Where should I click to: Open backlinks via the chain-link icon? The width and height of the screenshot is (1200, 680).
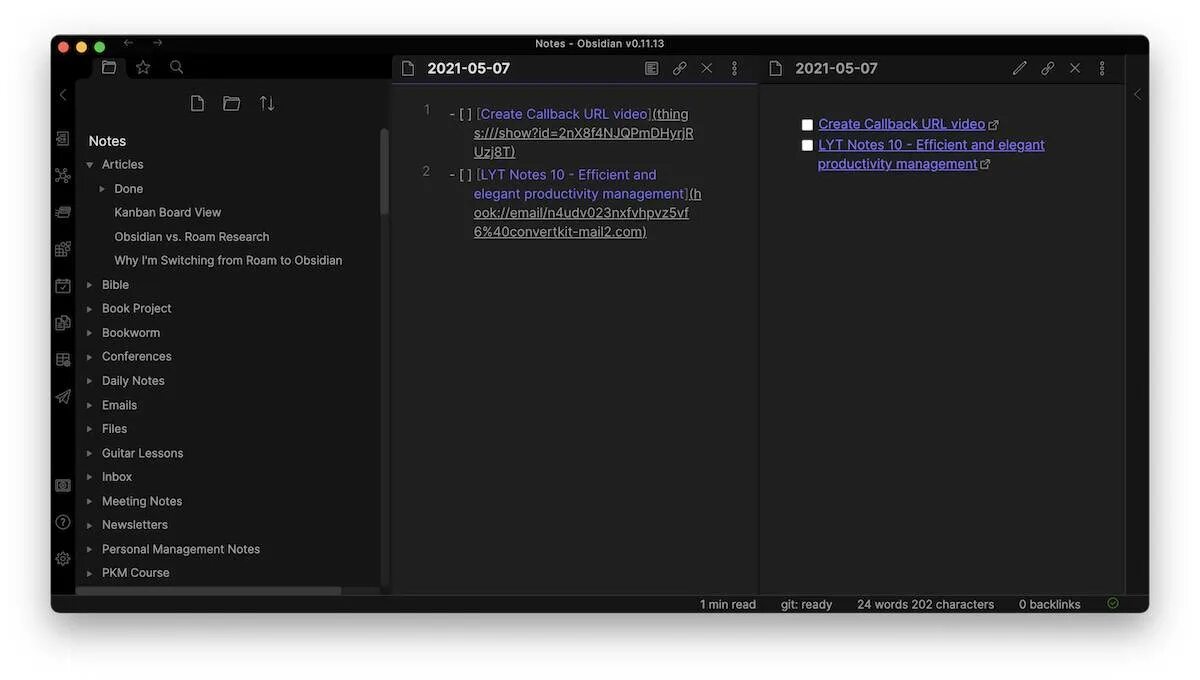click(680, 67)
